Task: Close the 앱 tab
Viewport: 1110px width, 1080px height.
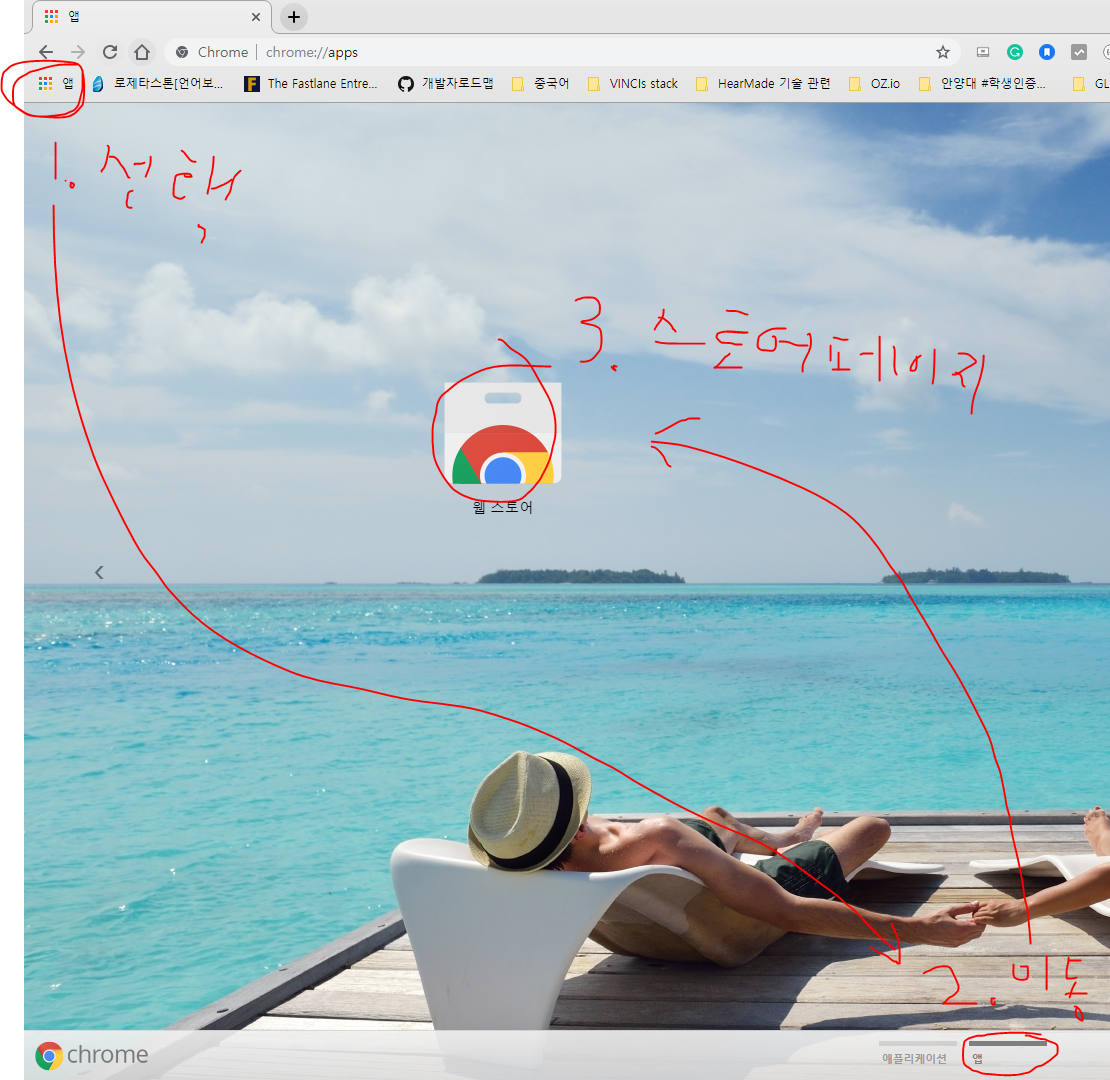Action: [x=256, y=17]
